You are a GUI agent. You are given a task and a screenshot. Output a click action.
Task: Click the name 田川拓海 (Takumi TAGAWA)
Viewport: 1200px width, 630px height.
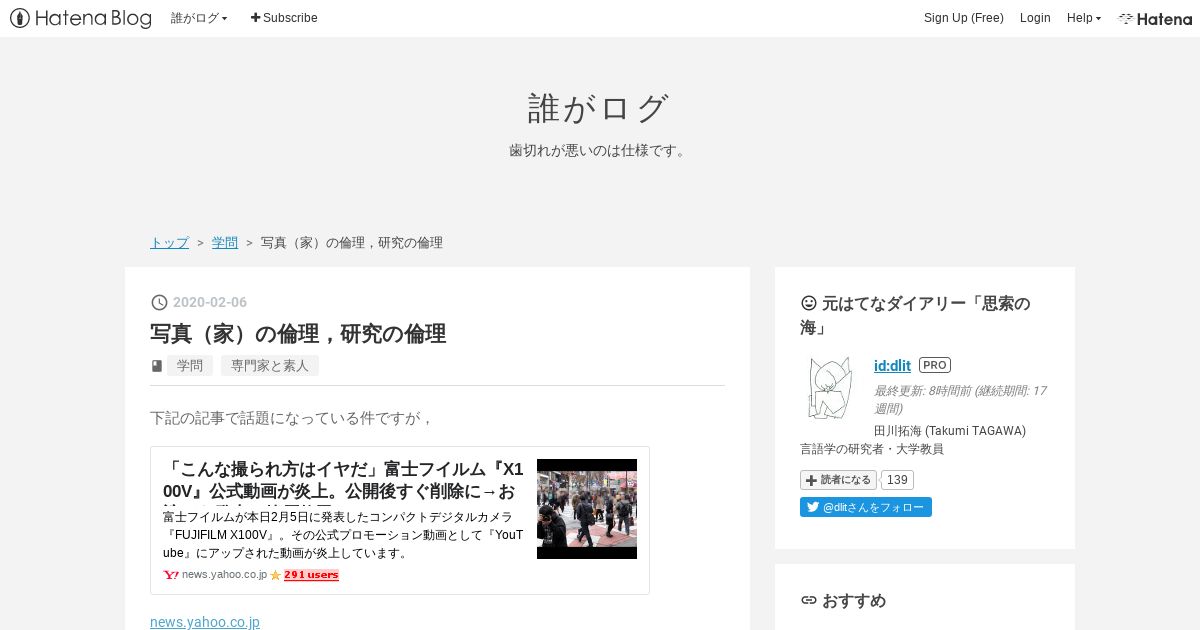coord(950,431)
